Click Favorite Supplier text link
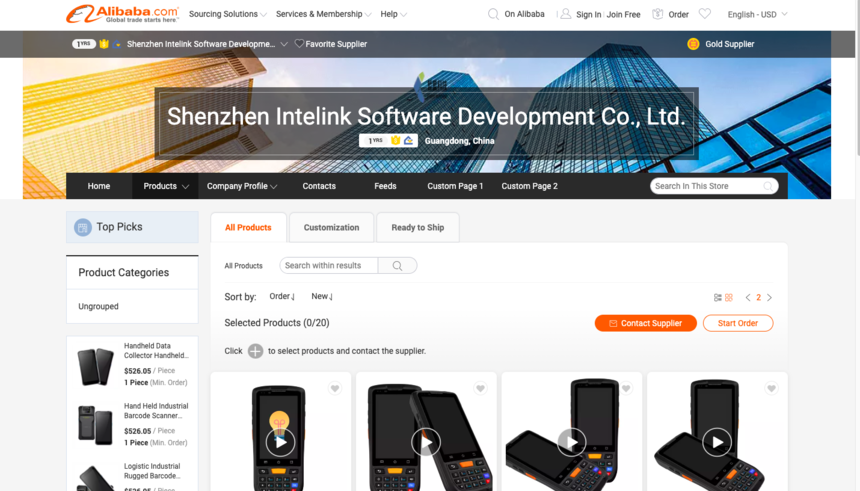This screenshot has width=860, height=491. [x=336, y=44]
